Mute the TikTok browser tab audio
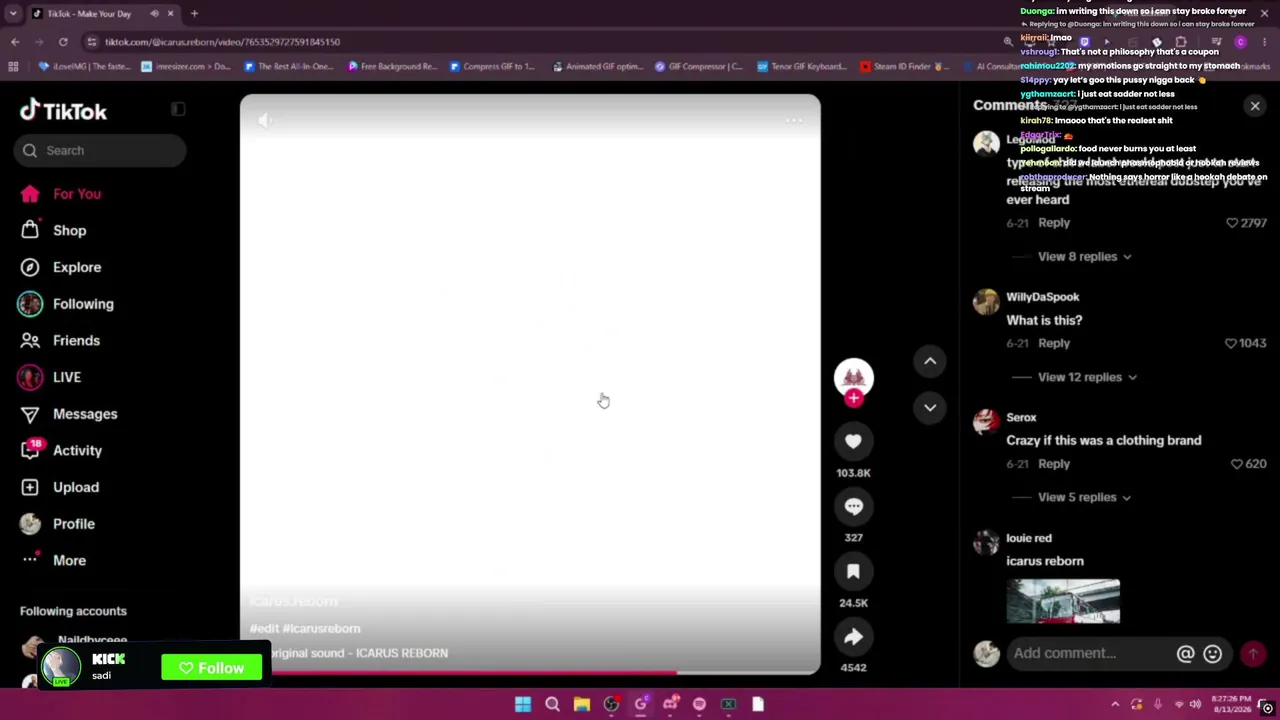 tap(154, 13)
